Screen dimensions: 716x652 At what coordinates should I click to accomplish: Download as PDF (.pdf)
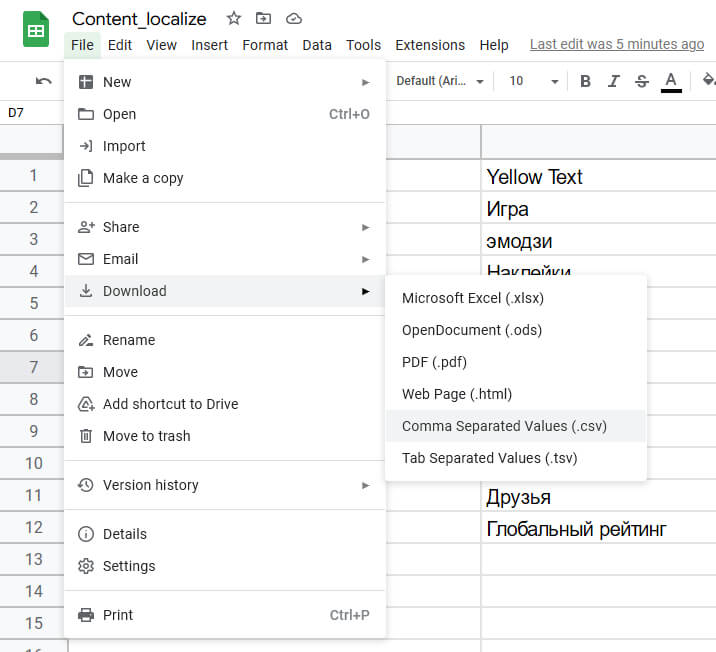516,362
